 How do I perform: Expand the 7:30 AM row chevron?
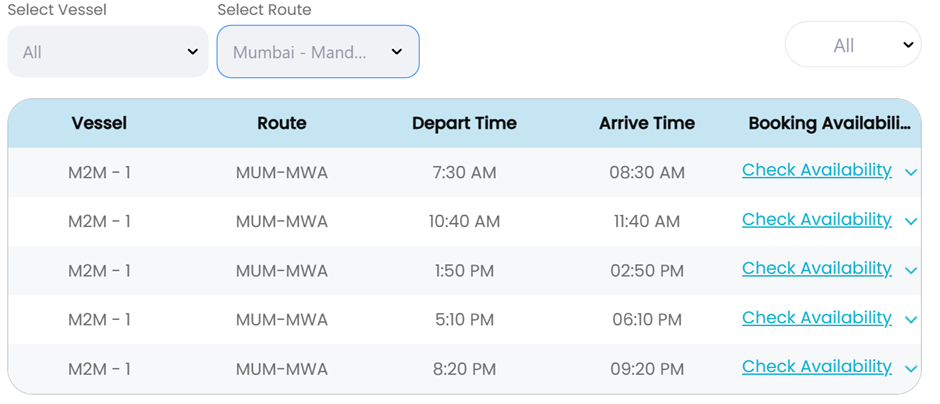tap(911, 173)
